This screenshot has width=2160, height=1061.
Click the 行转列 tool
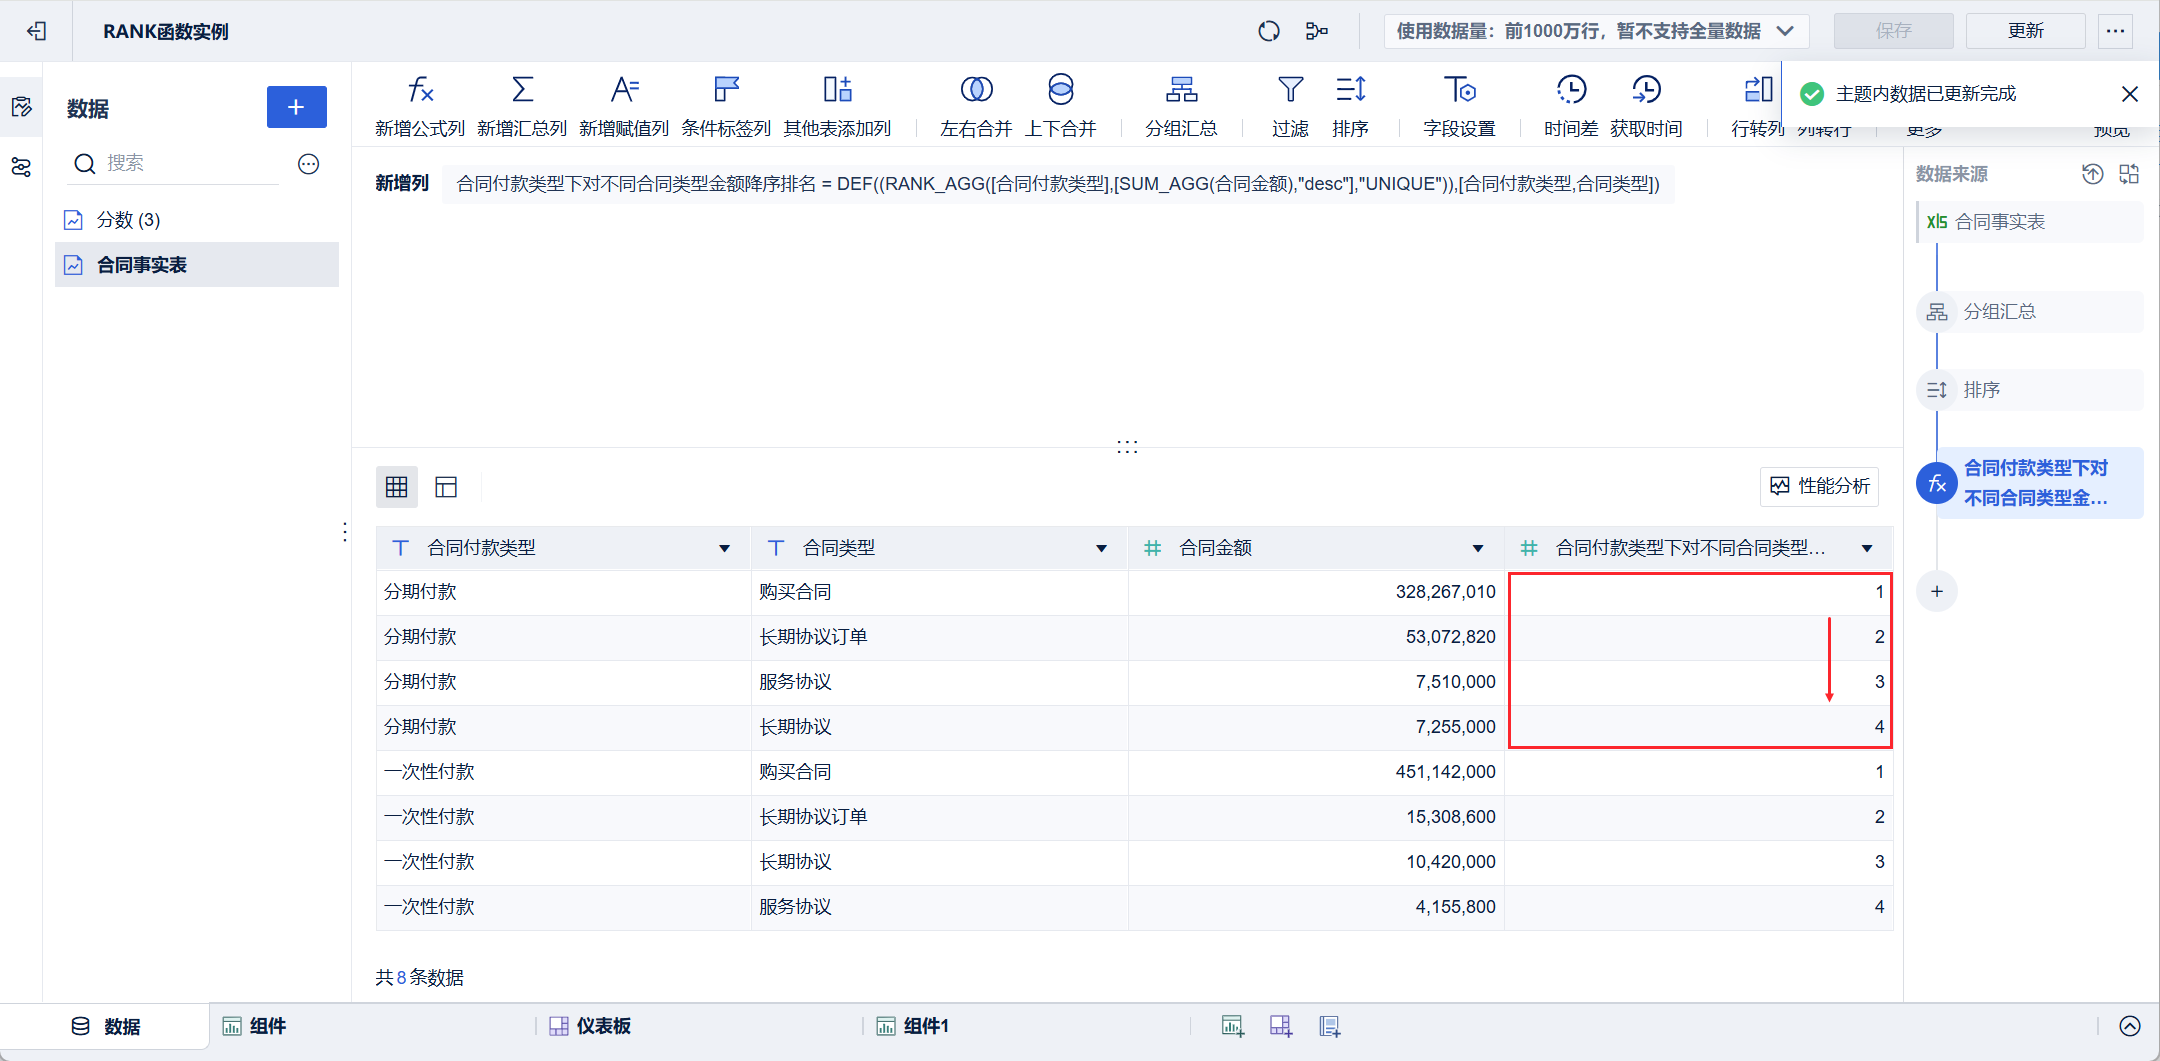click(1757, 105)
